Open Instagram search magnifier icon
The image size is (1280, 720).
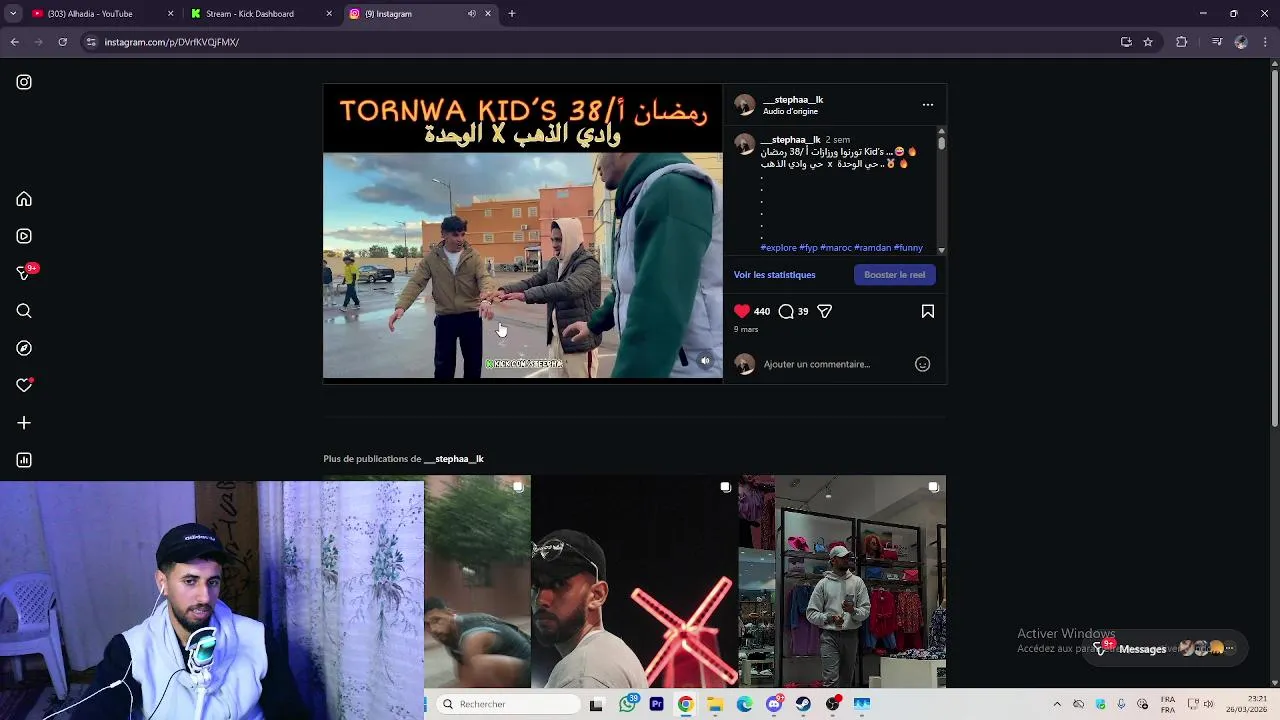click(24, 311)
